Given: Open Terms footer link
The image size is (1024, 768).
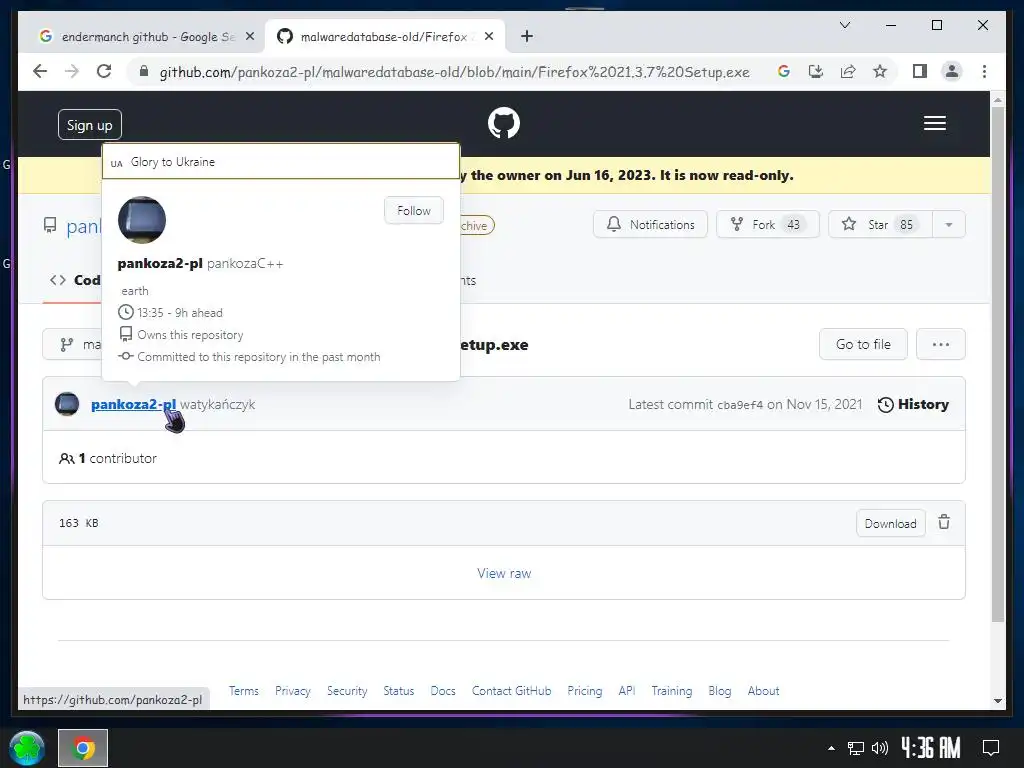Looking at the screenshot, I should (244, 690).
